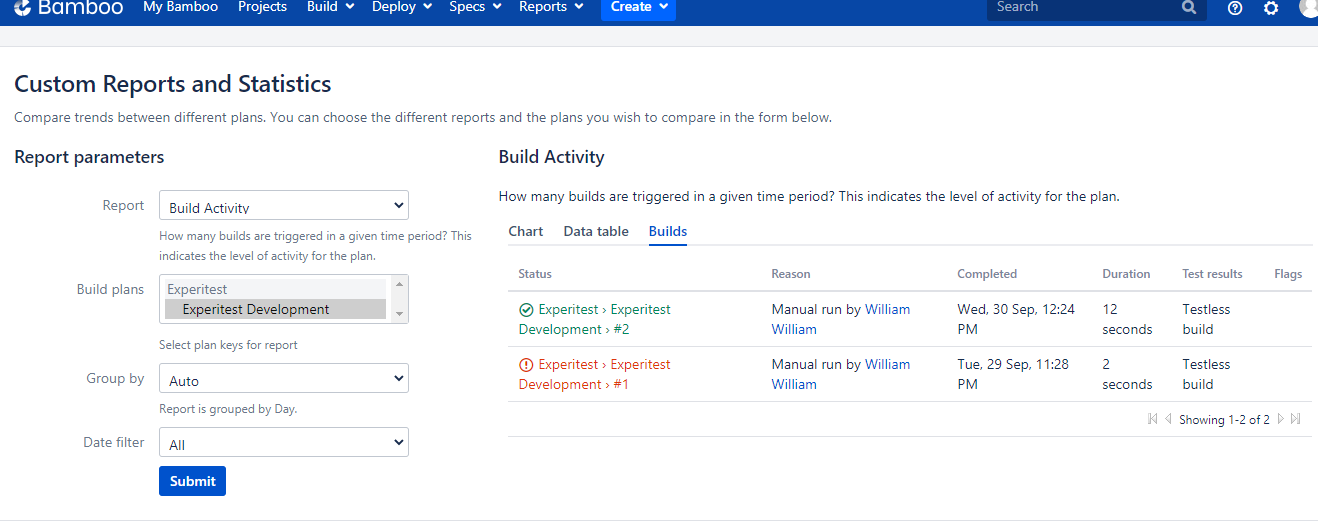
Task: Open the administration gear icon
Action: (1271, 8)
